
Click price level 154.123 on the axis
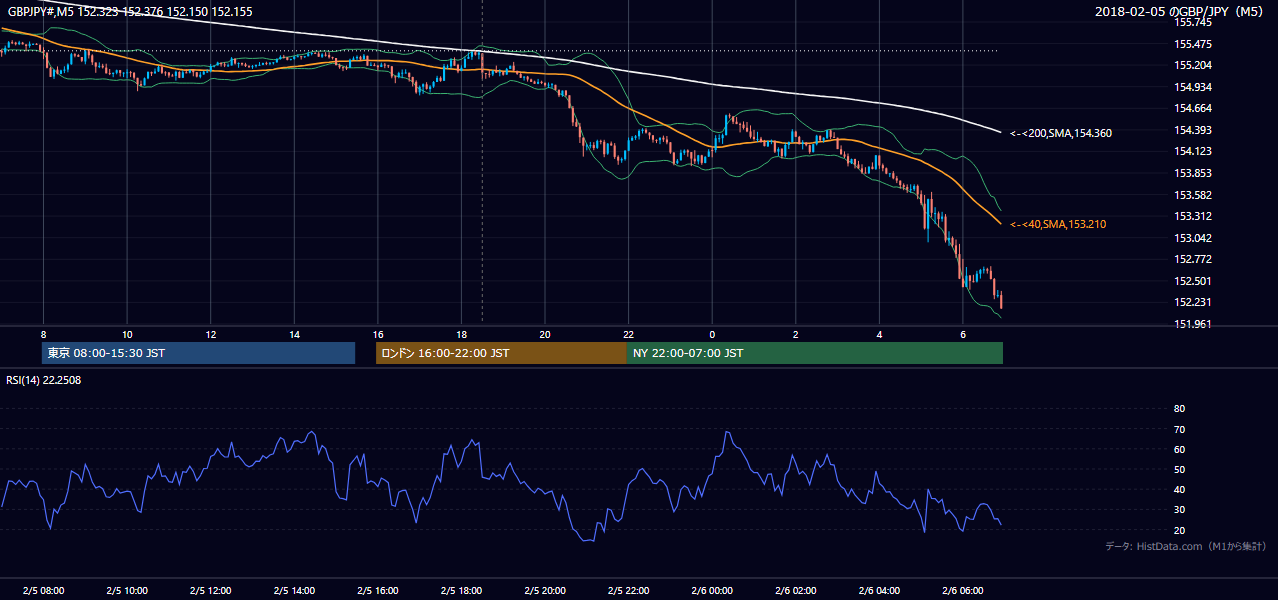(x=1192, y=151)
